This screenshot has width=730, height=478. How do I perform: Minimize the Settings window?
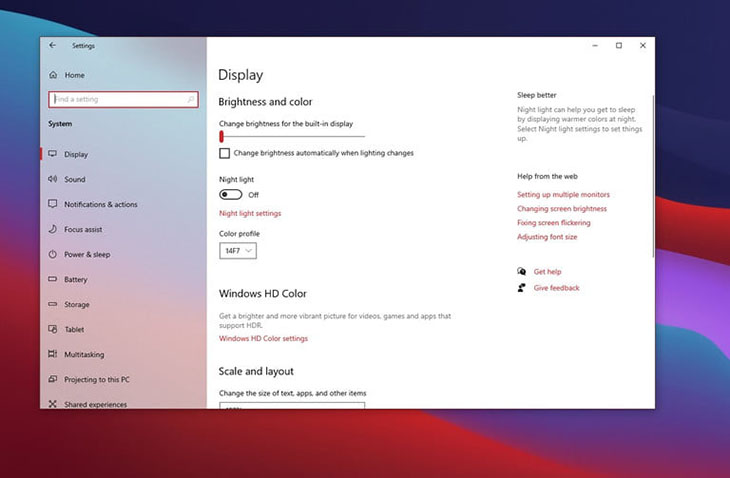595,45
